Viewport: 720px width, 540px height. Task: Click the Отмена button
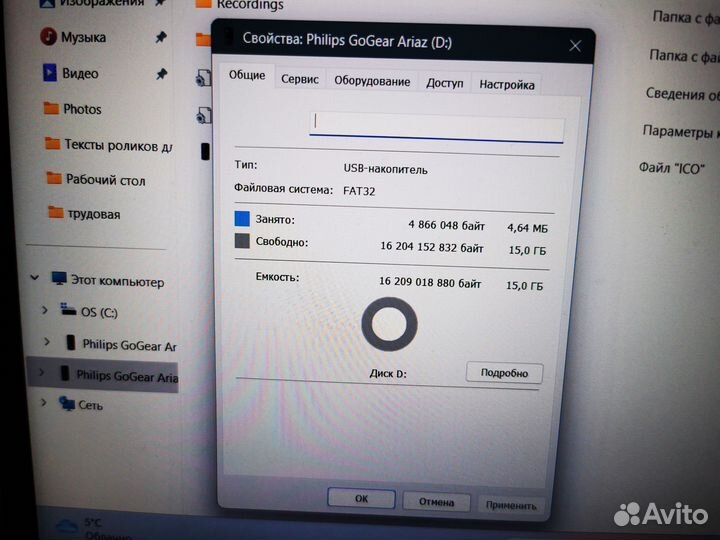[x=436, y=502]
